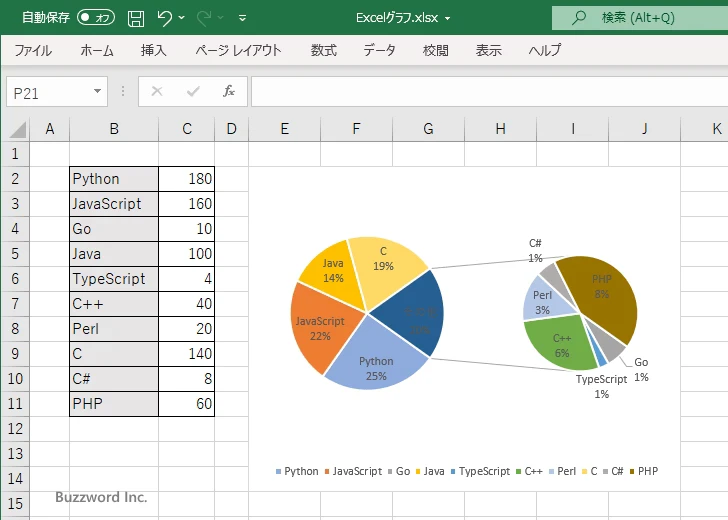
Task: Click the Select All corner triangle
Action: (18, 130)
